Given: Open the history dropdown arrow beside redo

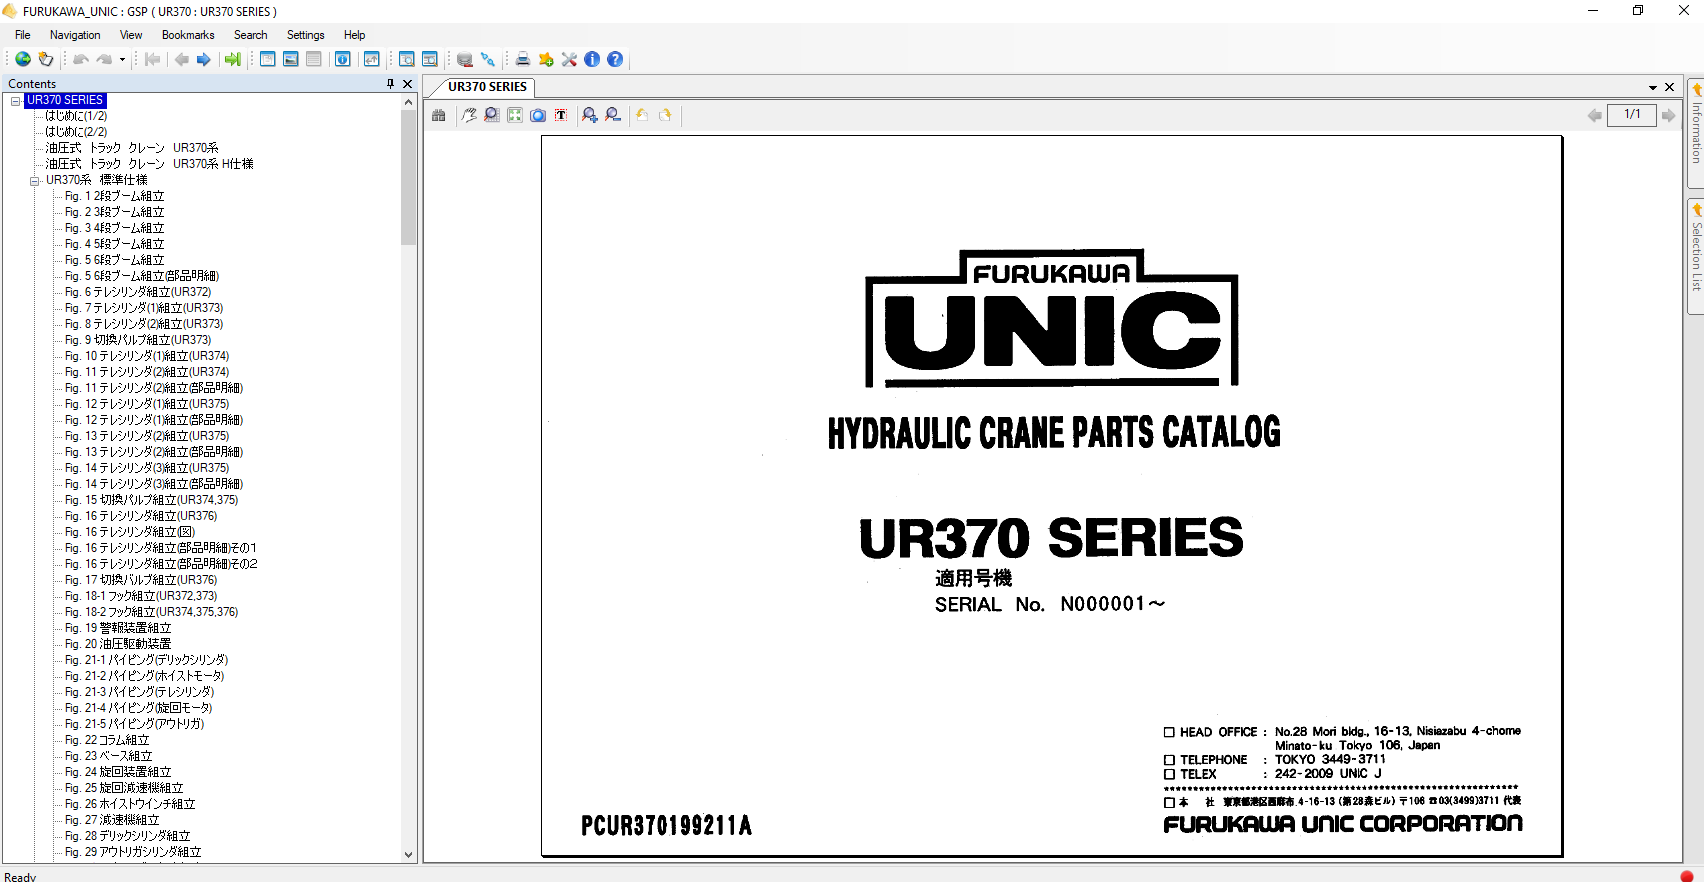Looking at the screenshot, I should [x=122, y=60].
